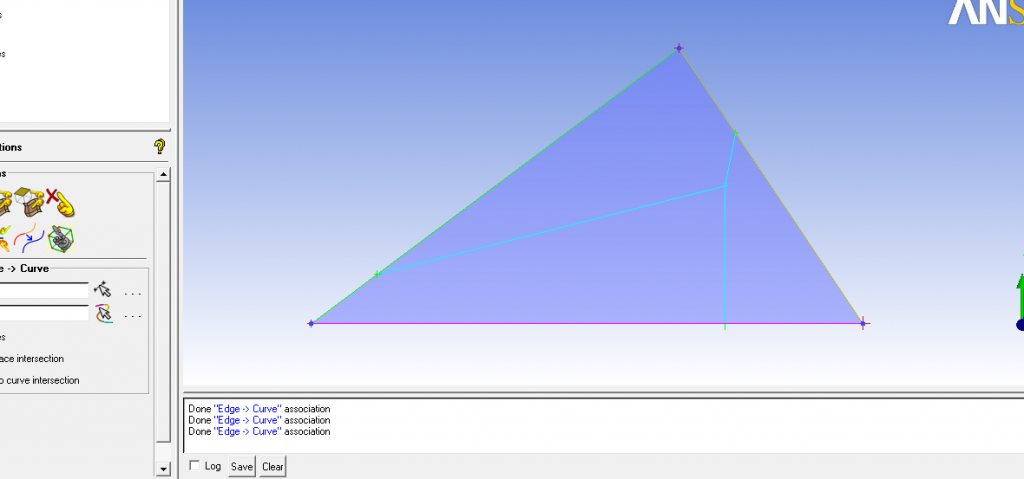Select Associate Face to Surface tool
The height and width of the screenshot is (479, 1024).
click(x=29, y=203)
